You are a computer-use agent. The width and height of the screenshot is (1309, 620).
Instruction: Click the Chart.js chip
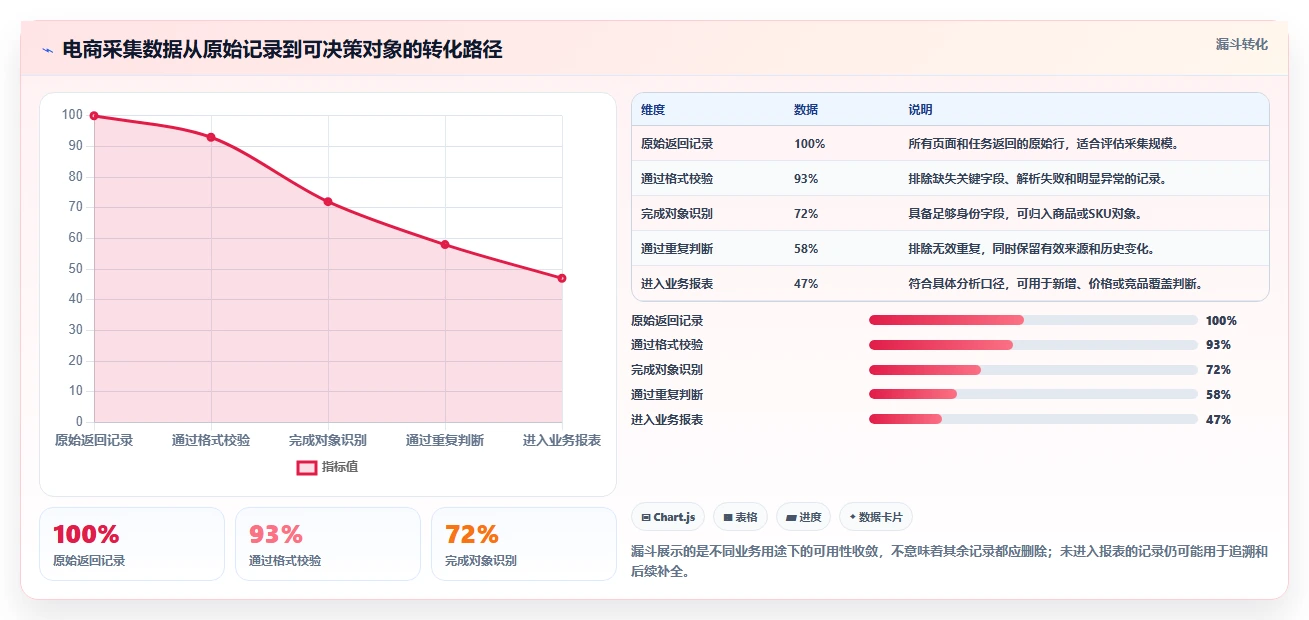pyautogui.click(x=668, y=517)
